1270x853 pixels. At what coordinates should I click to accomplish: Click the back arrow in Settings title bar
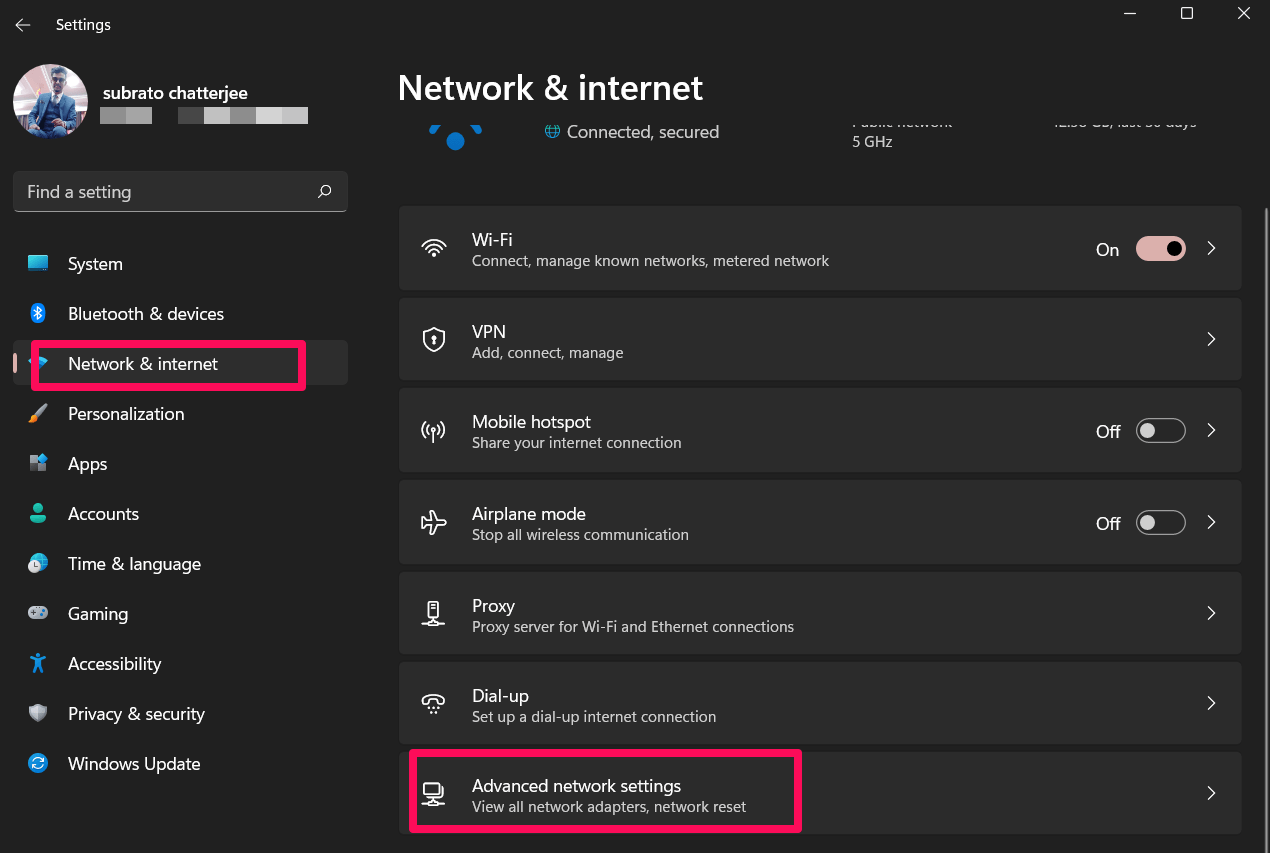23,25
